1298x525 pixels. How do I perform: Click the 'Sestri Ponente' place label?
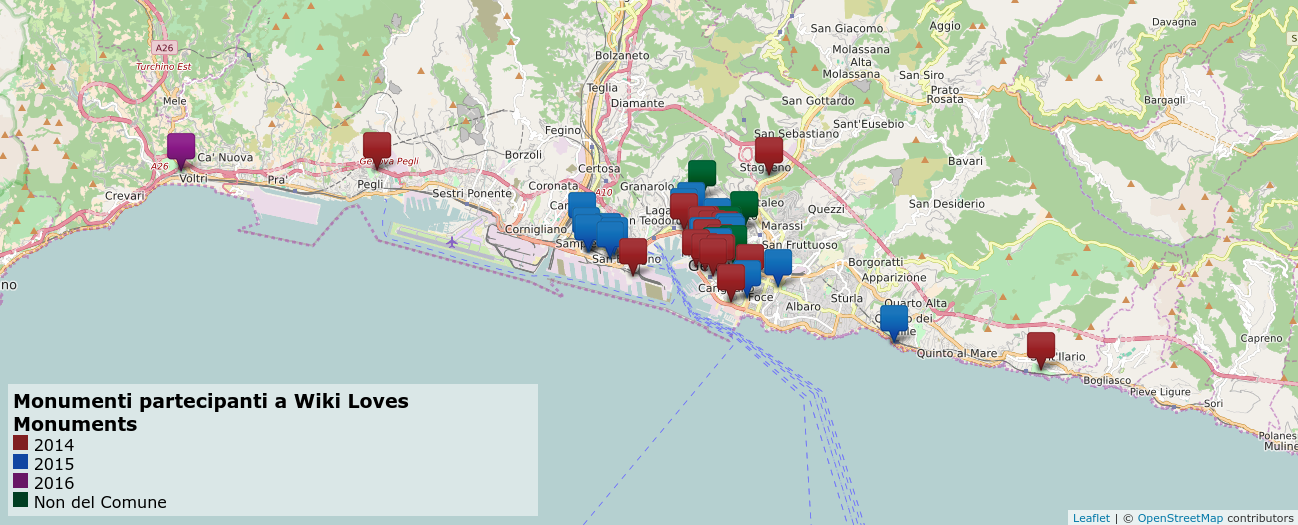(x=471, y=192)
